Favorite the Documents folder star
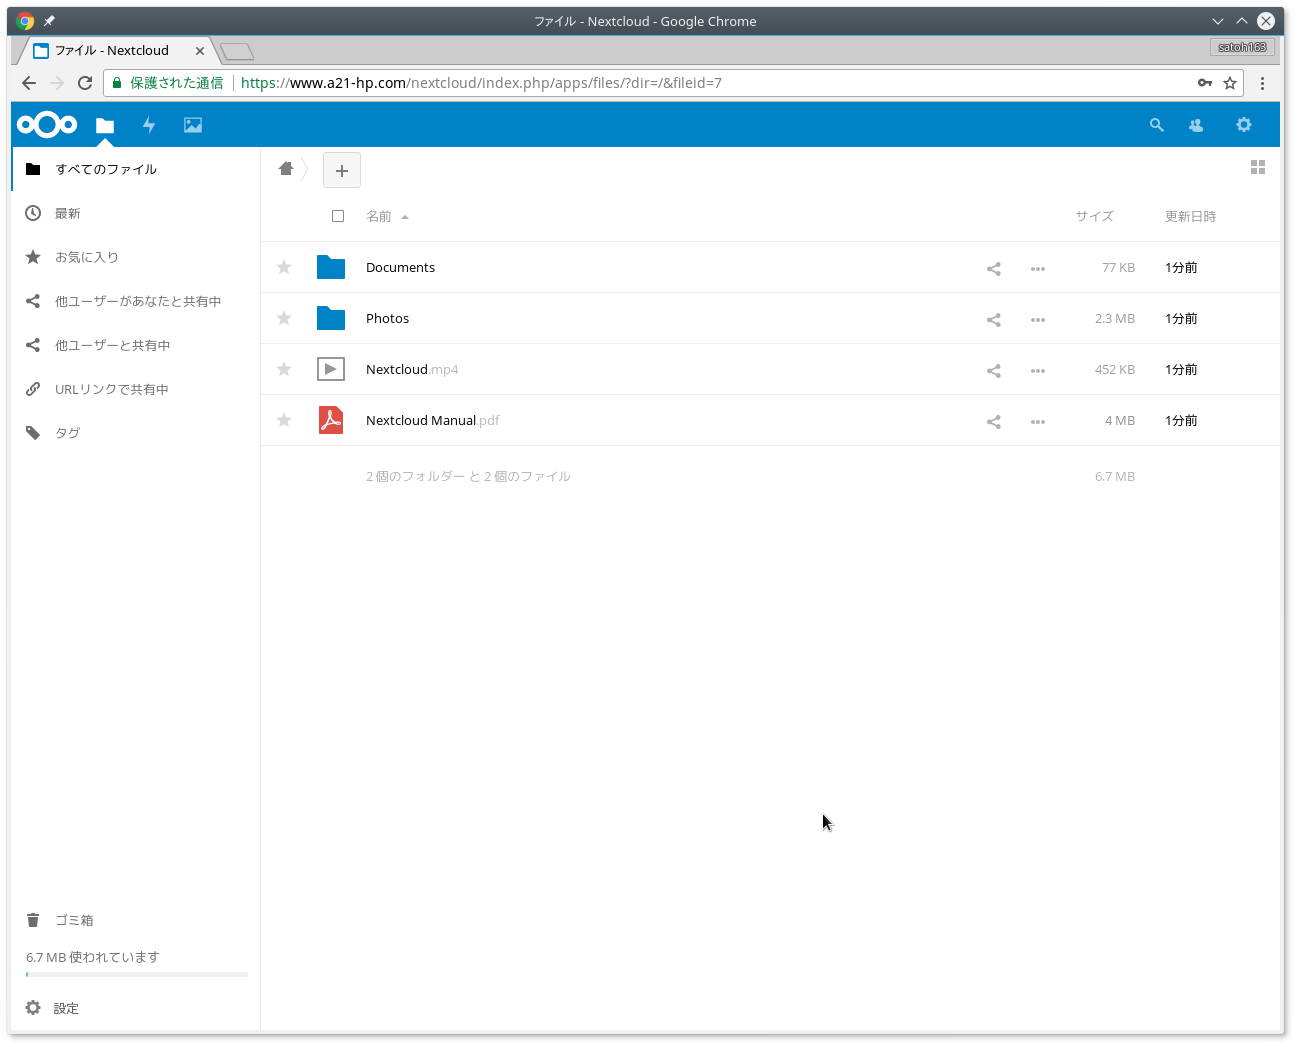1297x1047 pixels. click(x=284, y=267)
